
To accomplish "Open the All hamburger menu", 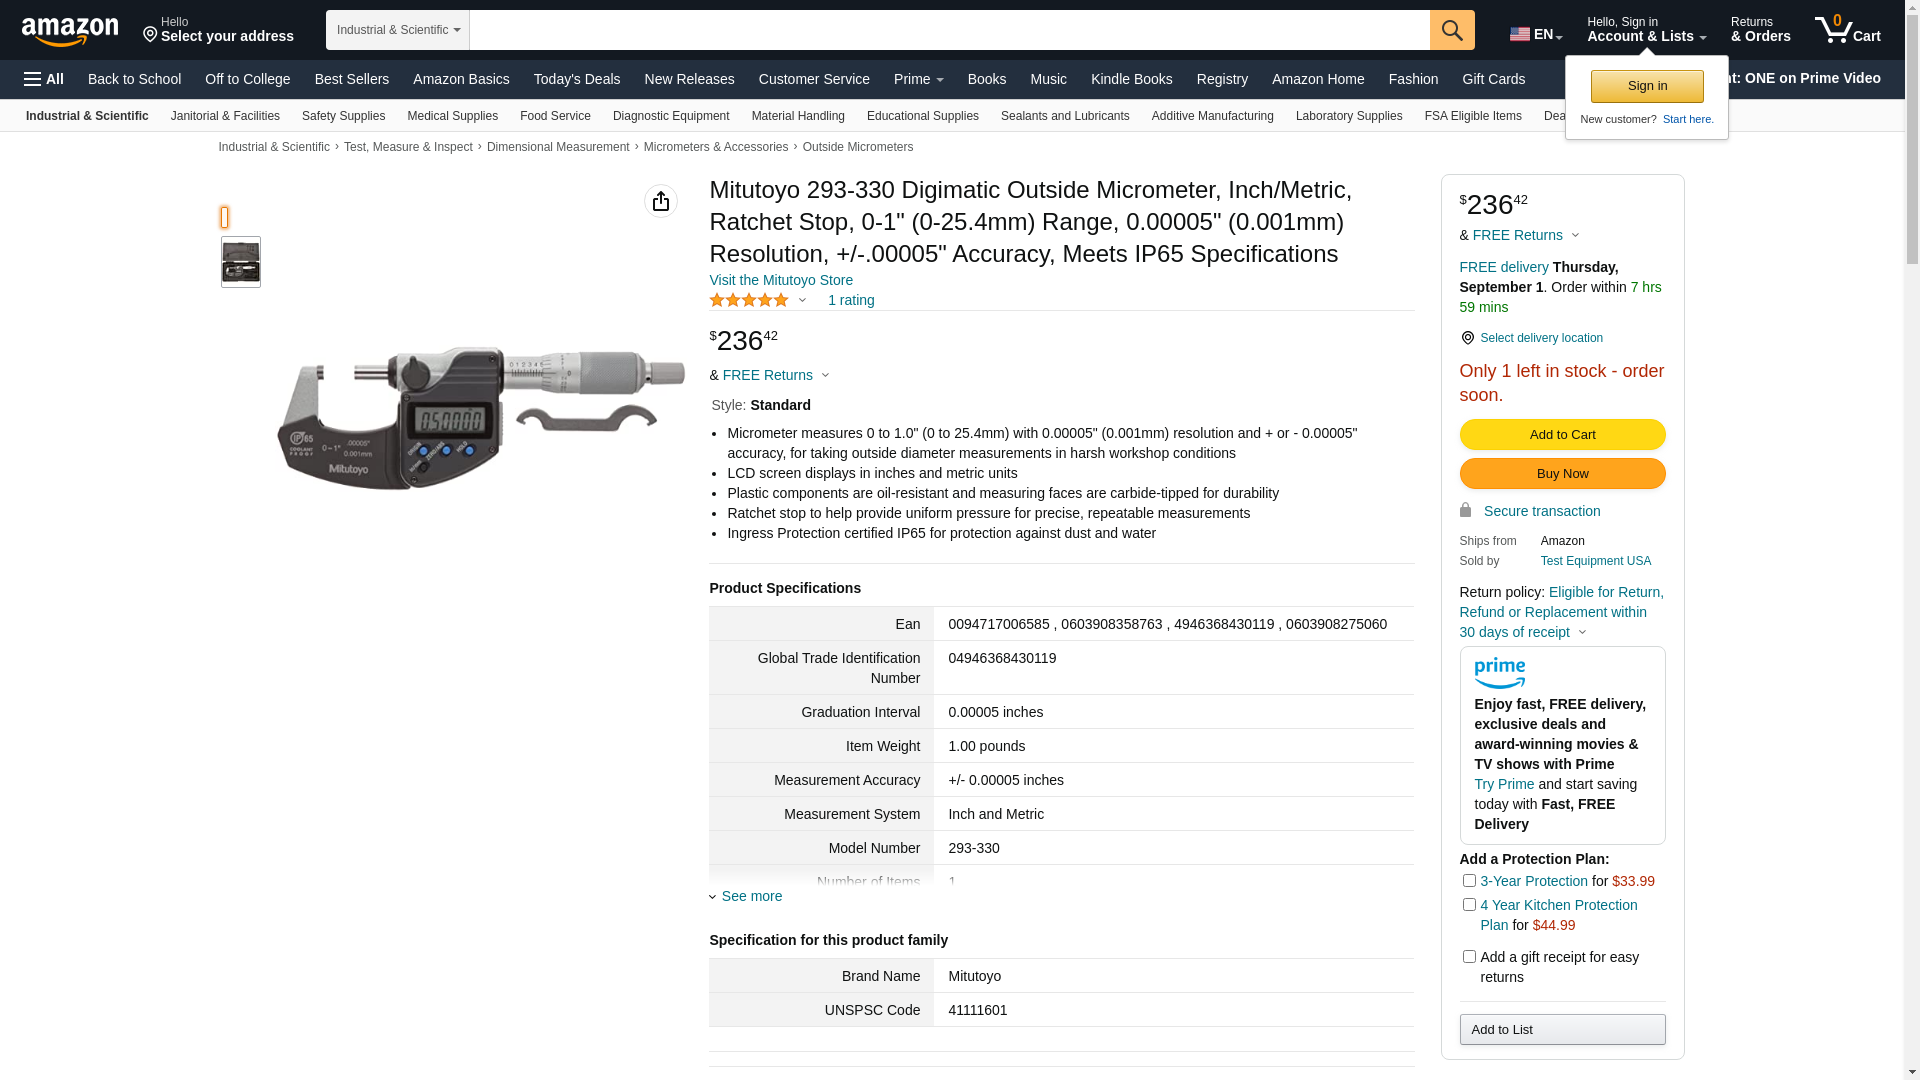I will pos(44,79).
